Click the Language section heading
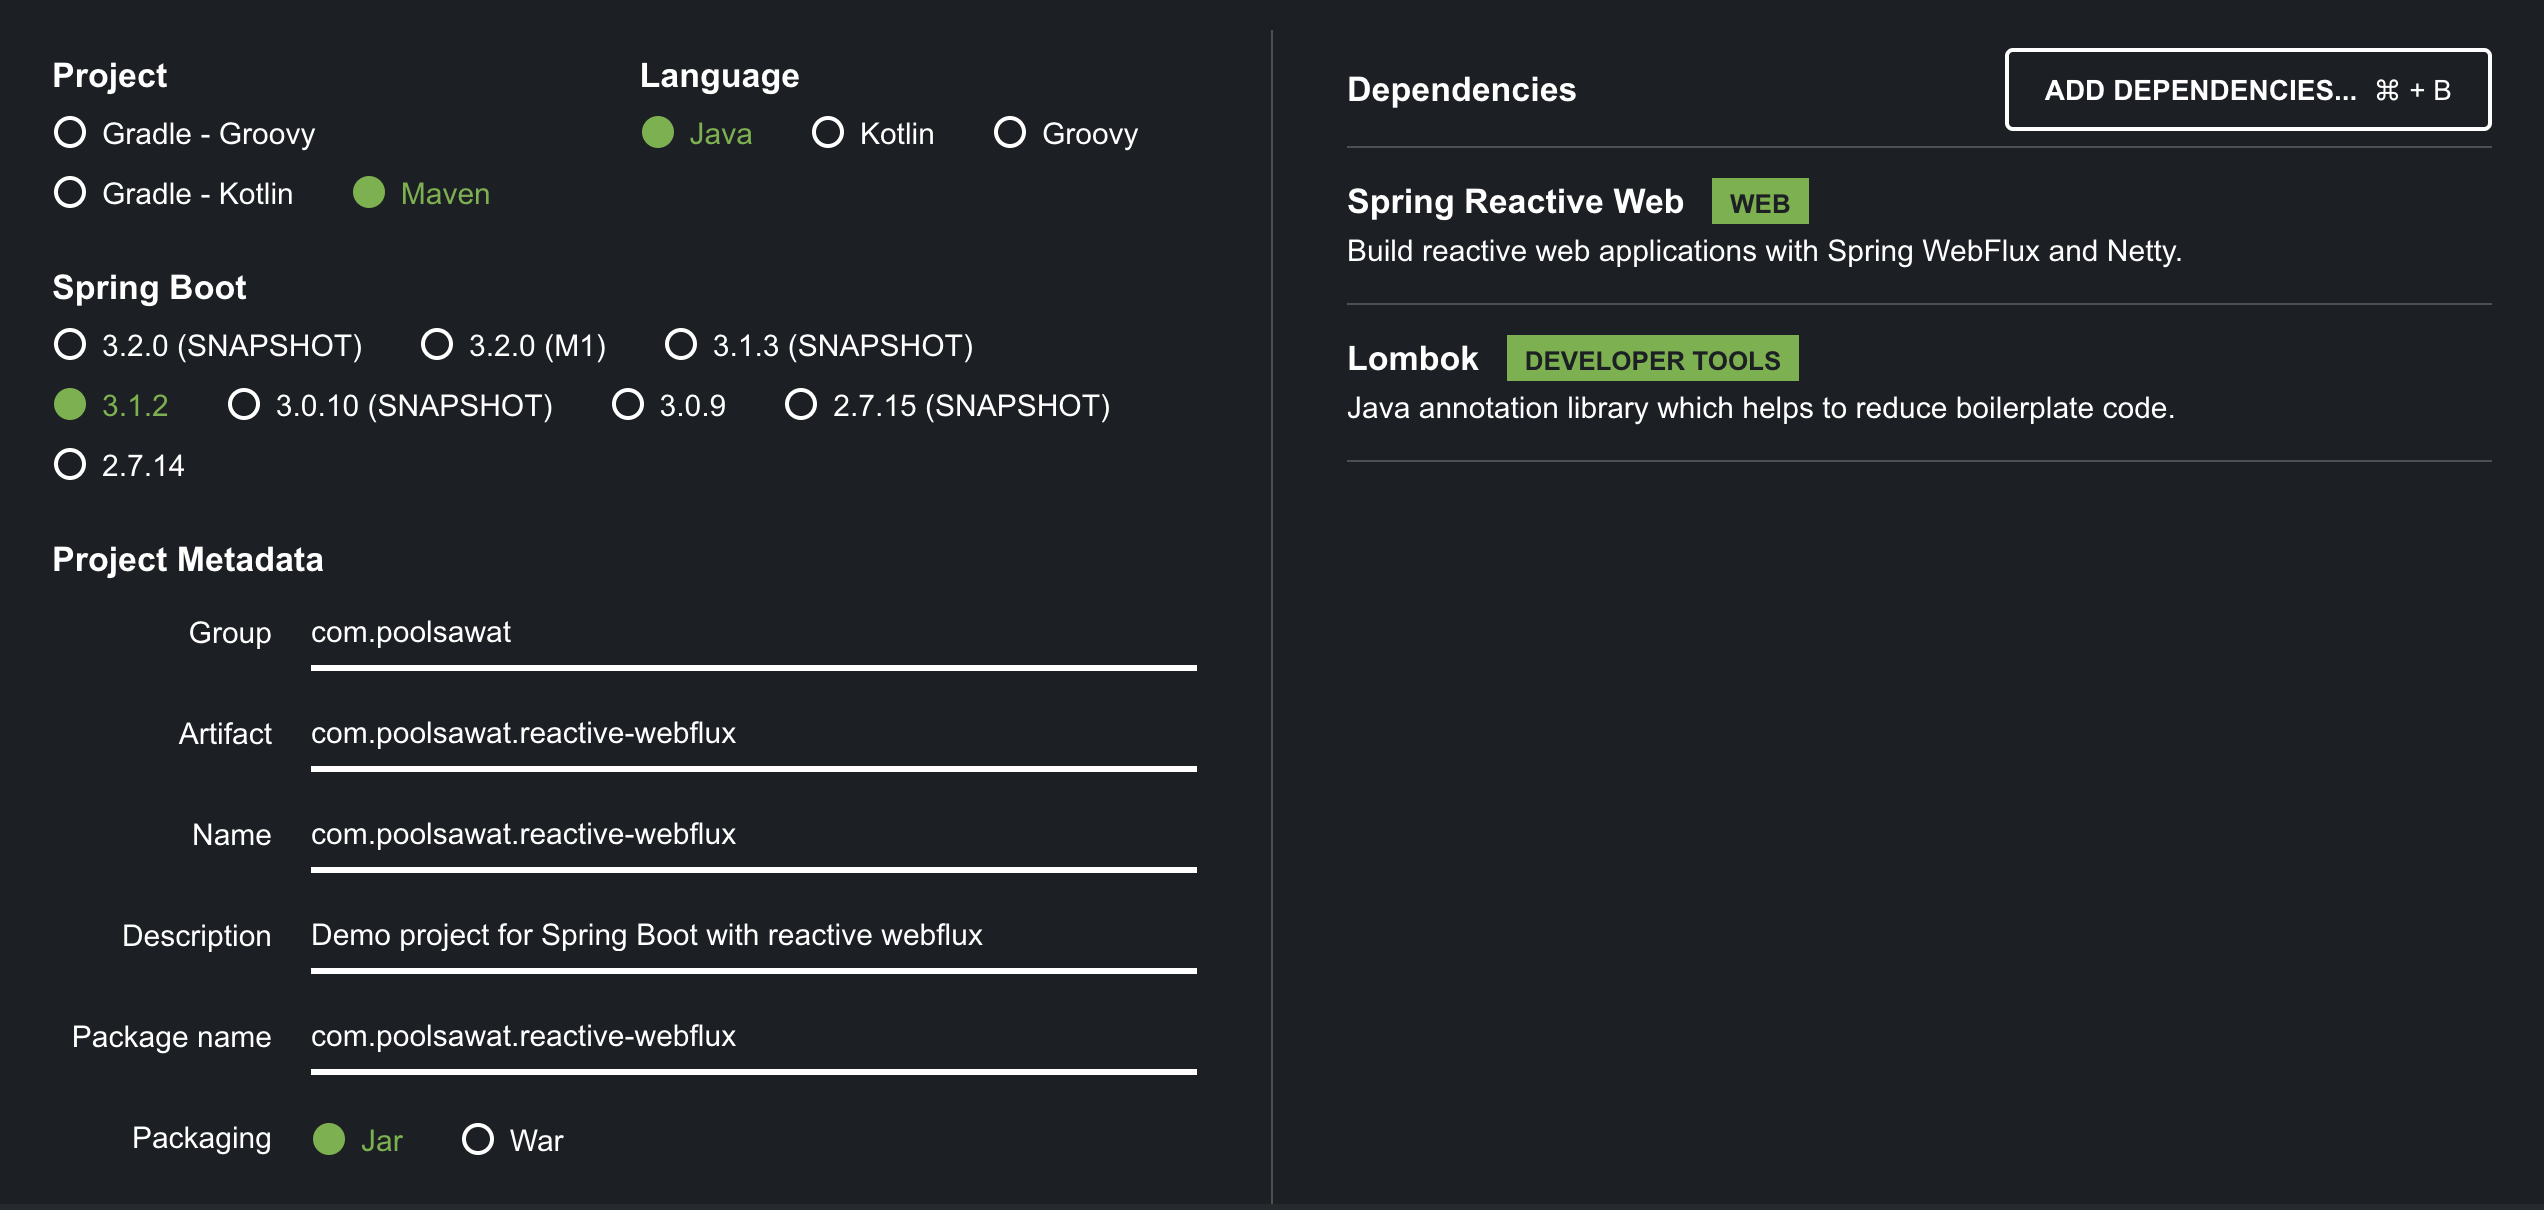 719,76
